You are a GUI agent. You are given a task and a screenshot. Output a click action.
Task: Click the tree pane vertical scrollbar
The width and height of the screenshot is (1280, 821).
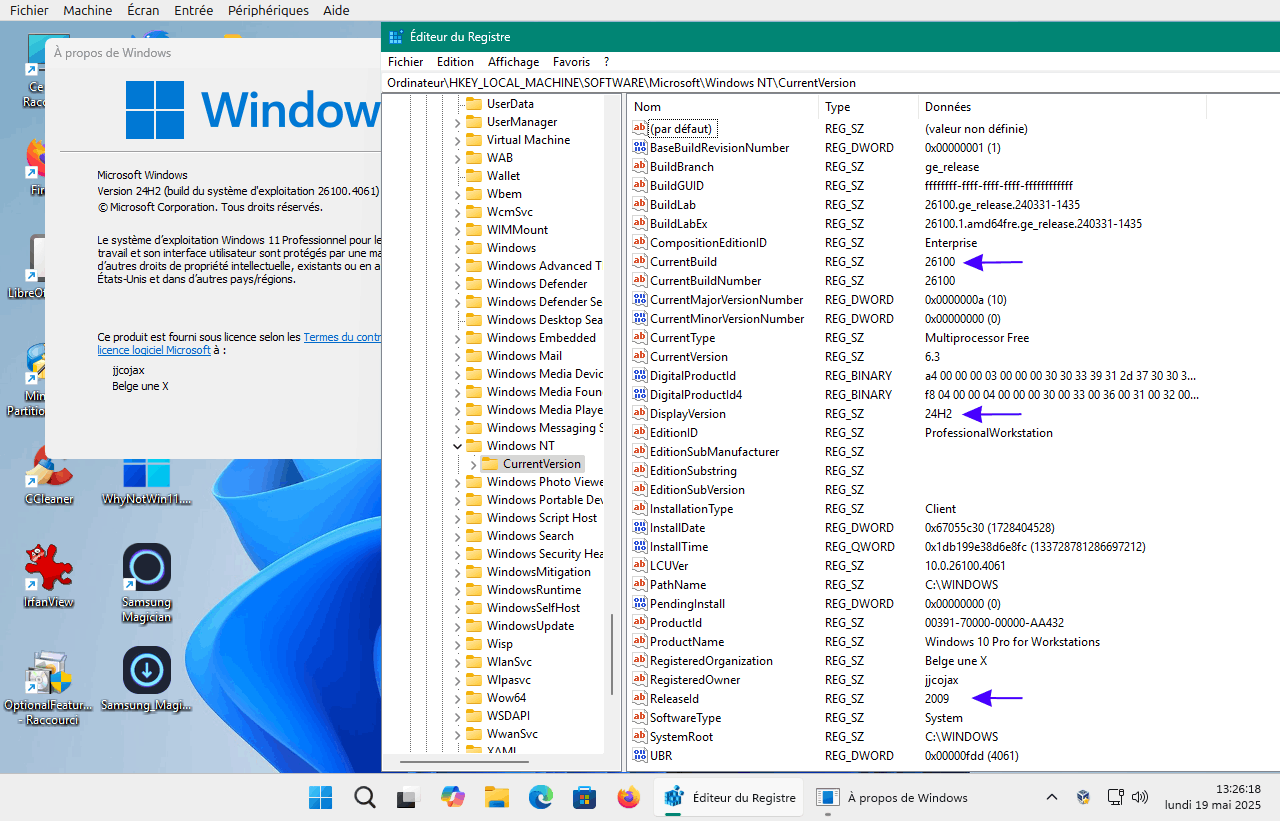click(x=612, y=655)
